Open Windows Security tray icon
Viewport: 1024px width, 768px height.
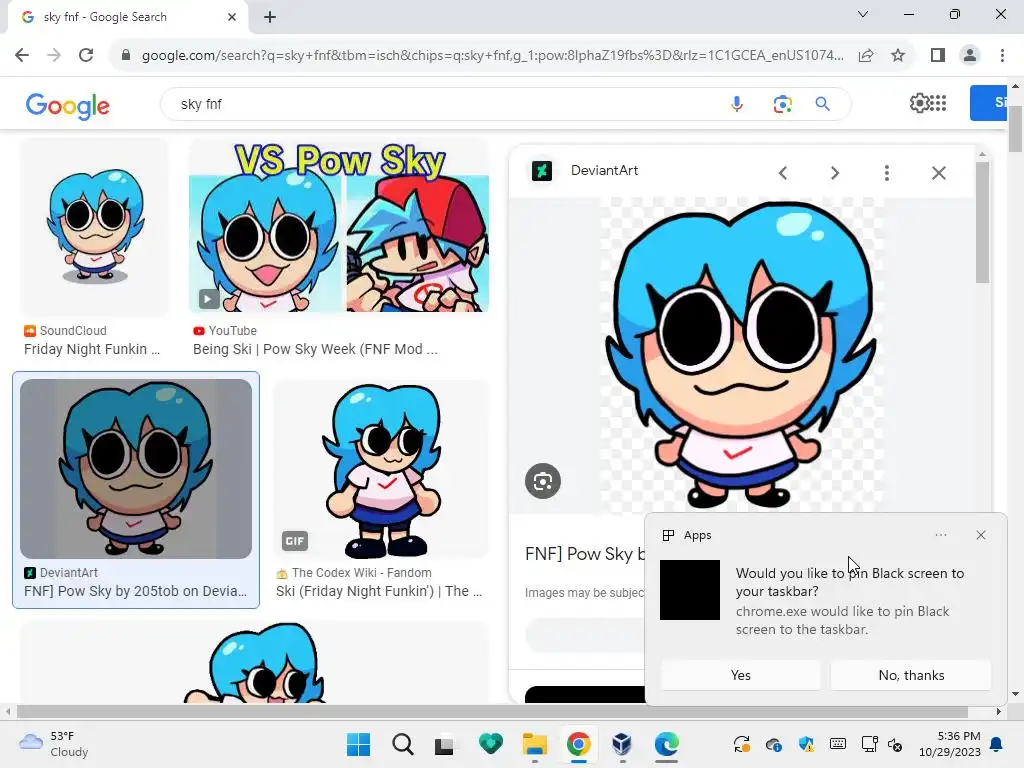pos(807,744)
